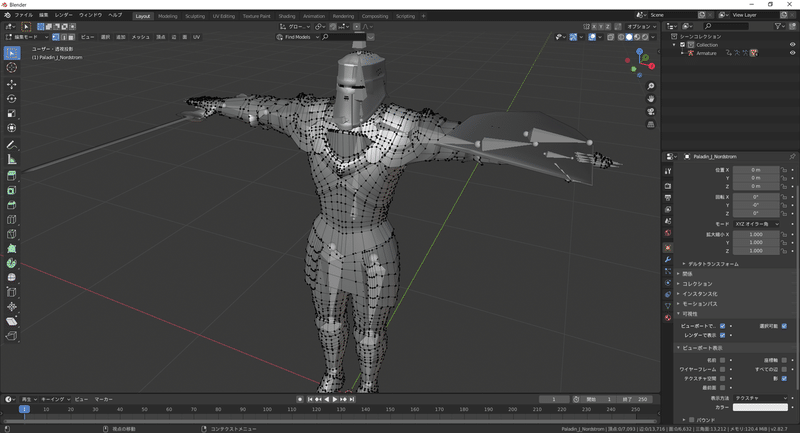Select the Inset Faces tool

pos(12,191)
